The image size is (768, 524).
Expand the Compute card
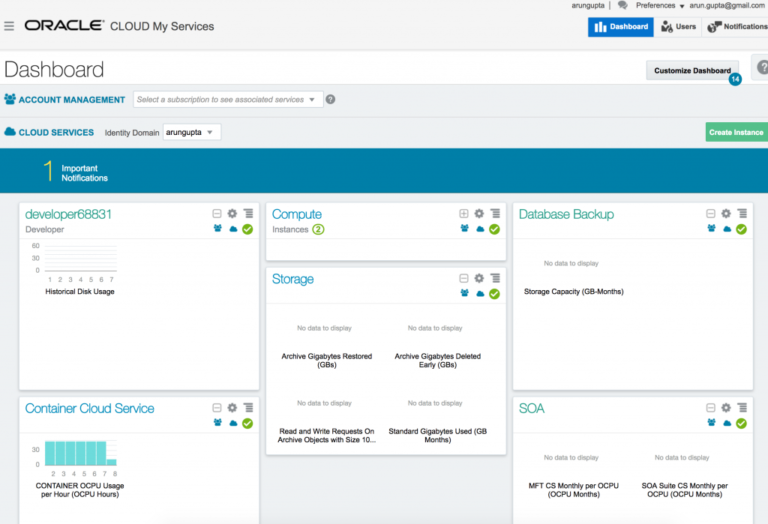pos(464,214)
